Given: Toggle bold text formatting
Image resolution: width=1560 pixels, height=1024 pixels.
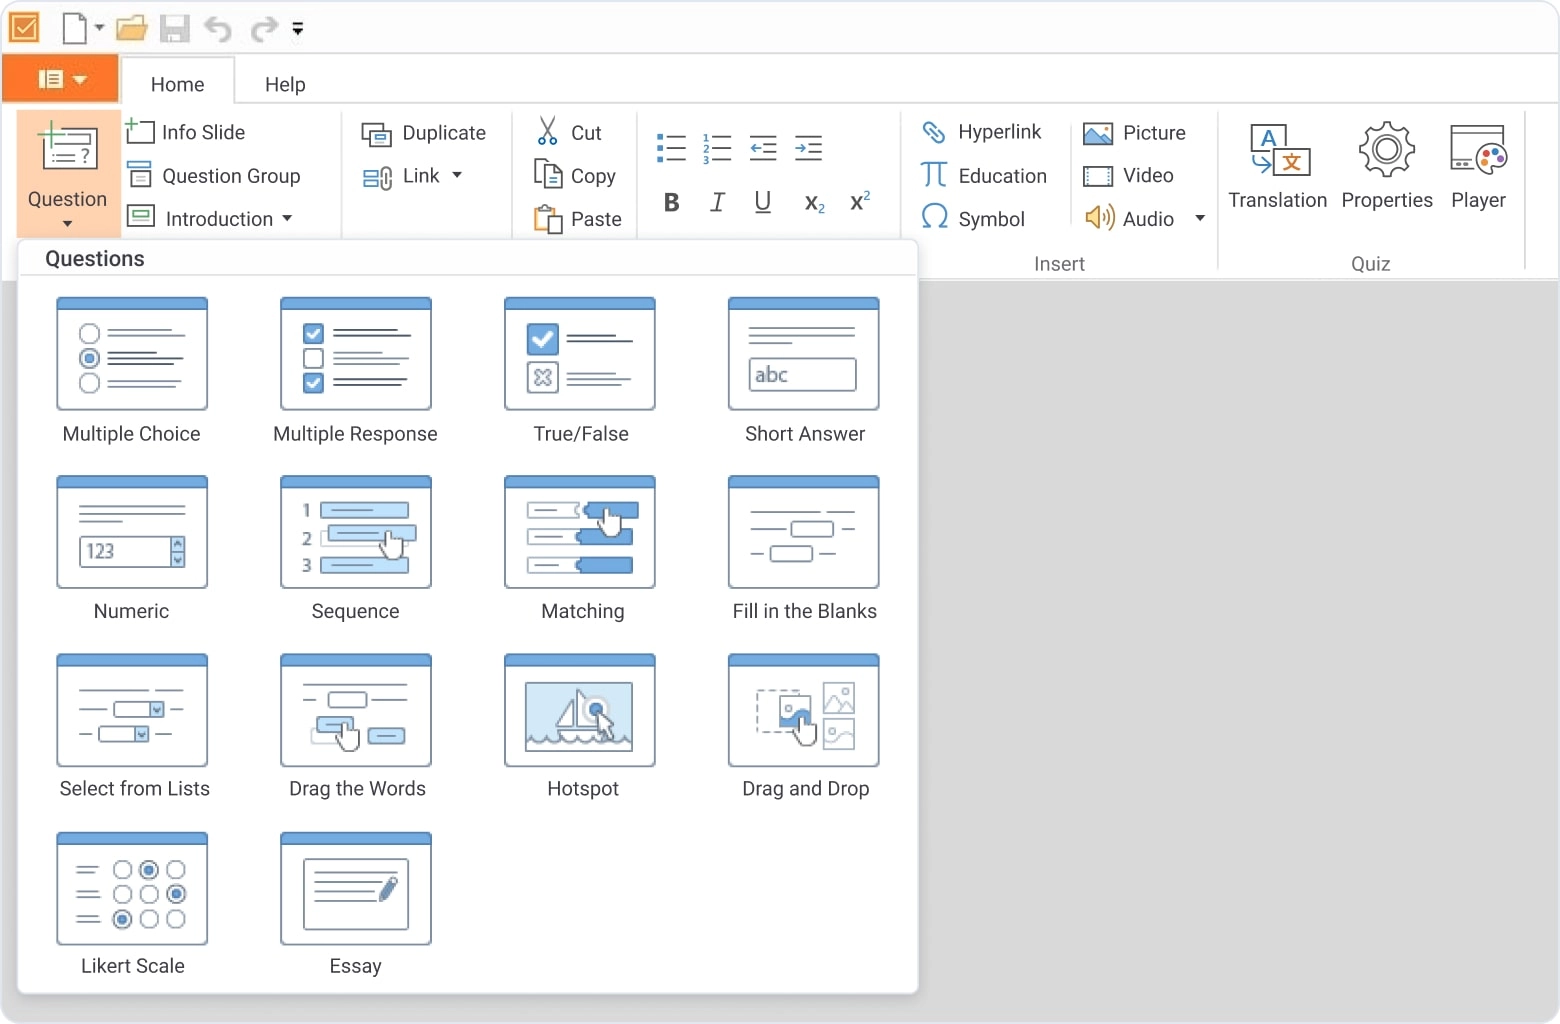Looking at the screenshot, I should pos(672,203).
